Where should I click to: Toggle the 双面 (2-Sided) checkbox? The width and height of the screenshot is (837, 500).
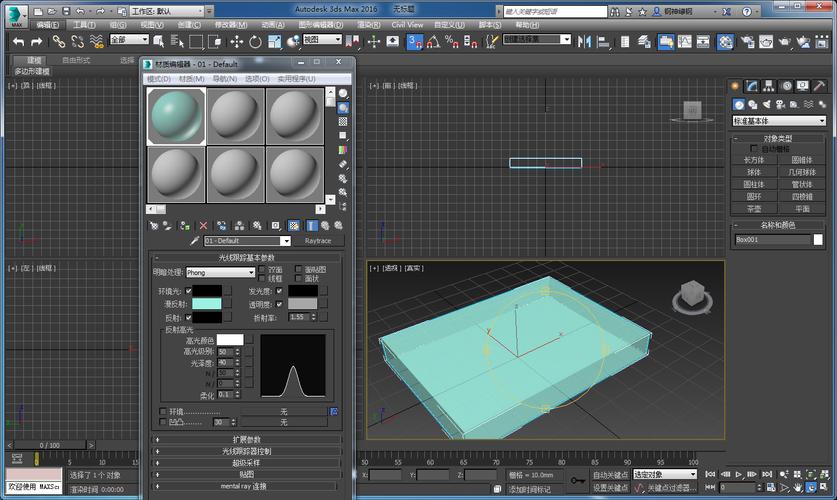263,270
